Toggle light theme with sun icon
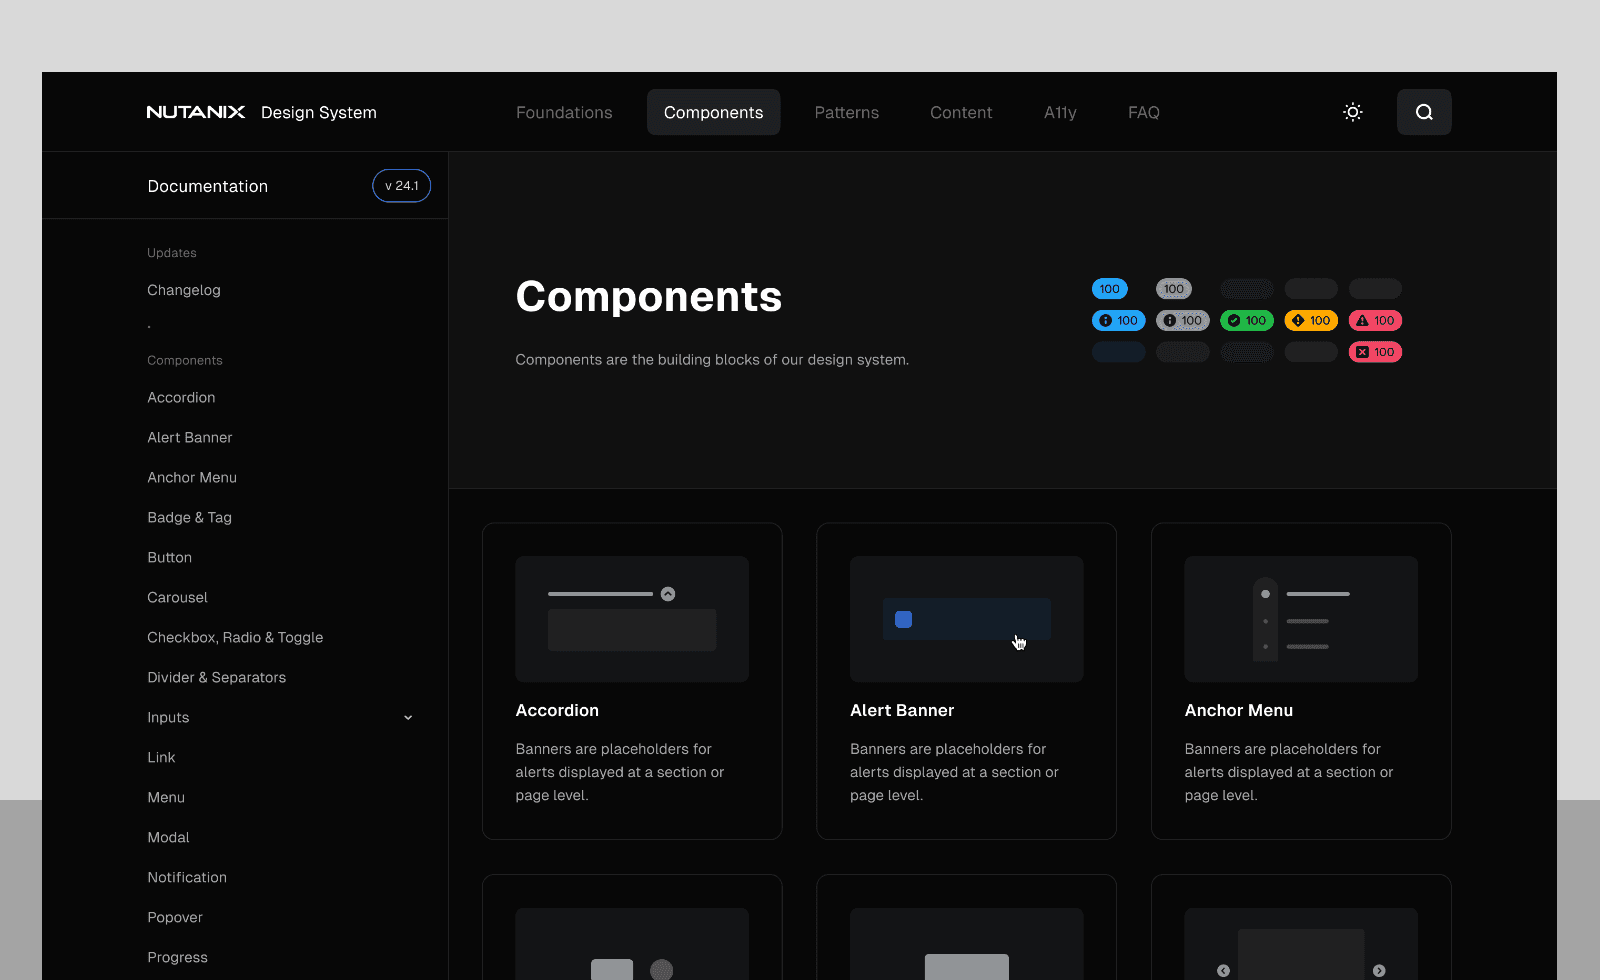Image resolution: width=1600 pixels, height=980 pixels. pos(1353,112)
